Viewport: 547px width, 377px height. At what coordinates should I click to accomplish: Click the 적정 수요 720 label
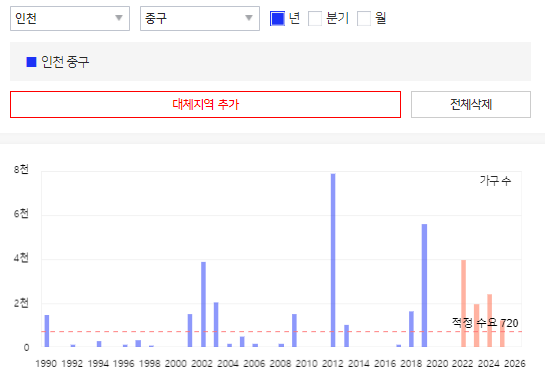tap(485, 323)
